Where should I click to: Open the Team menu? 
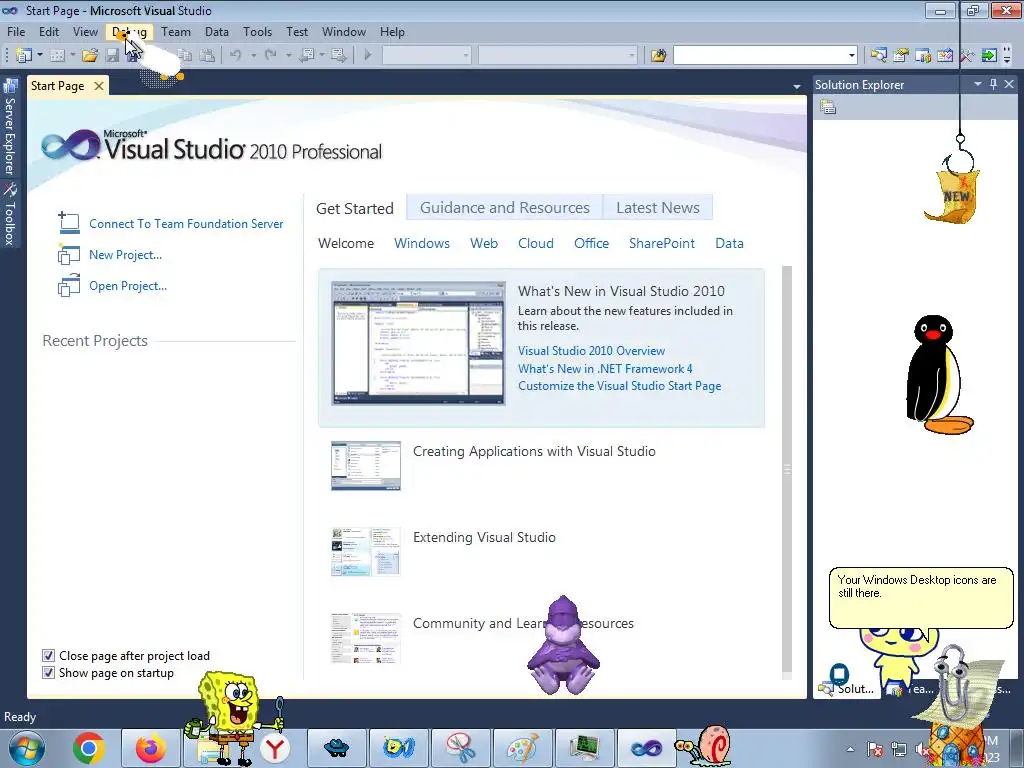click(x=176, y=31)
